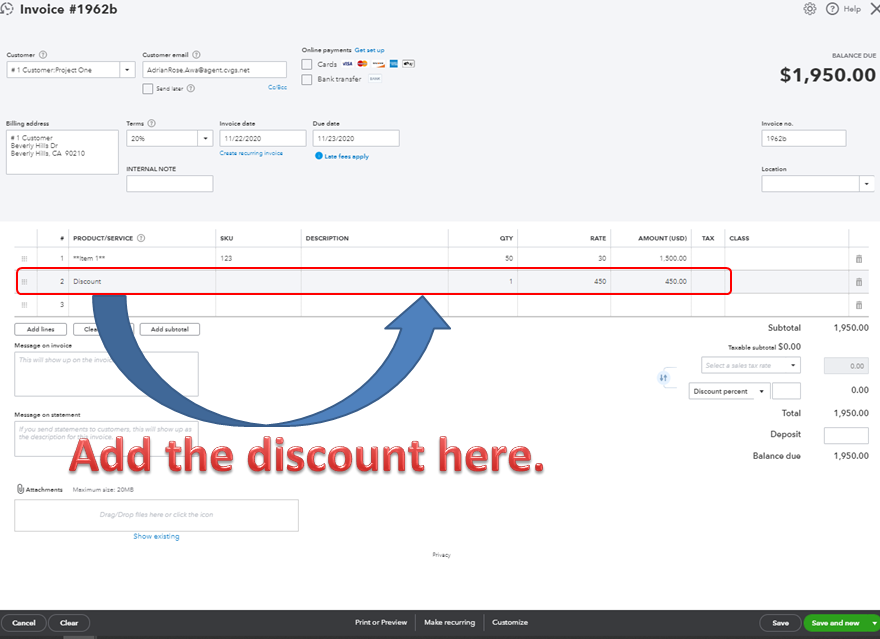Expand the Save and new arrow

pos(874,623)
